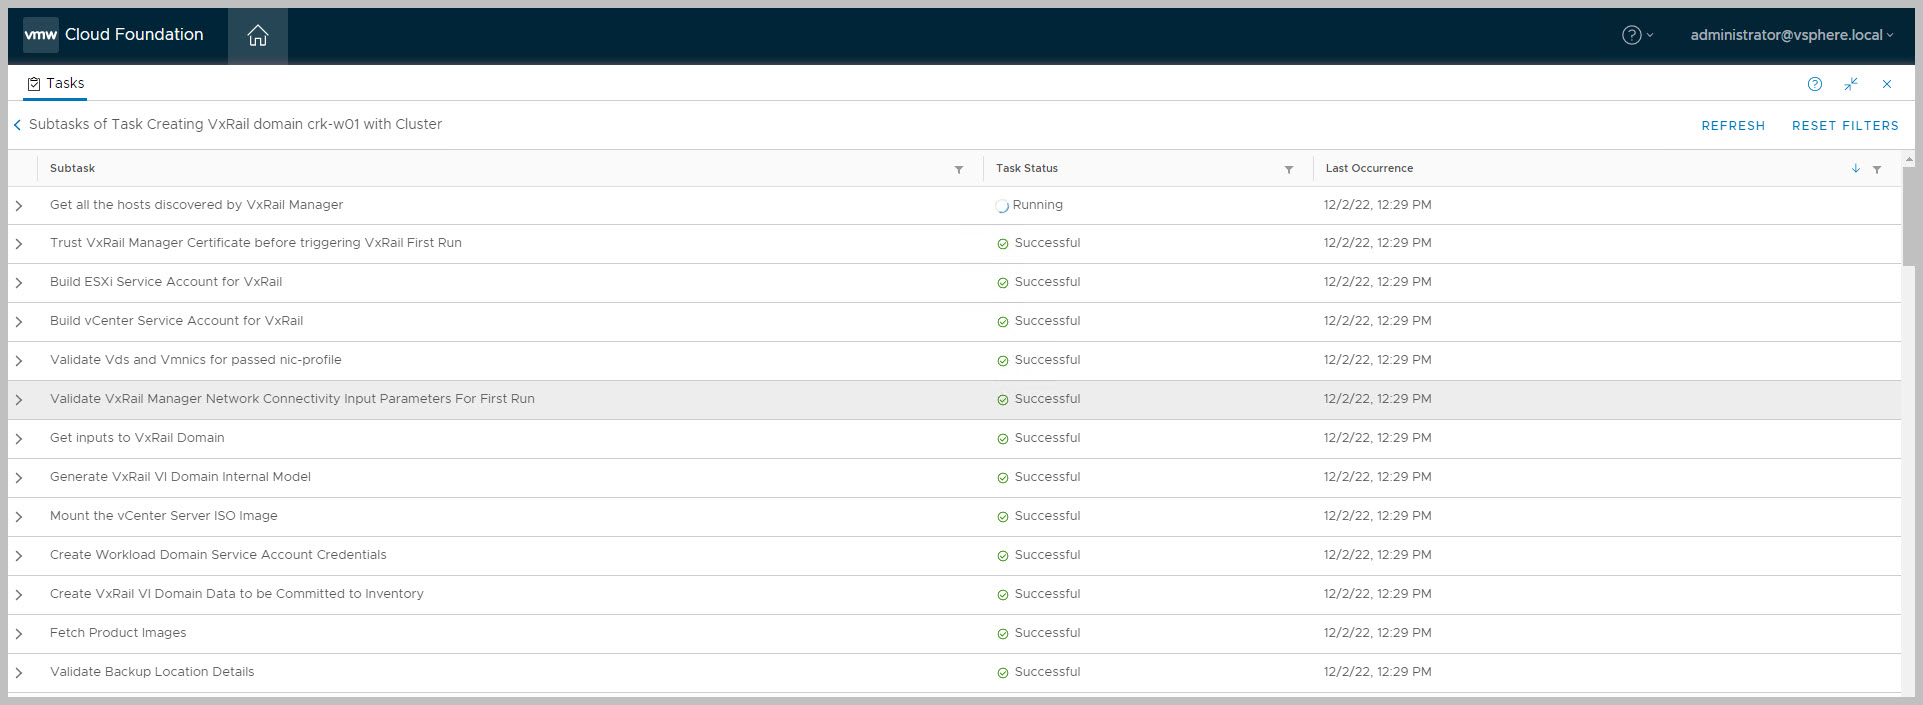The image size is (1923, 705).
Task: Switch to the Tasks tab
Action: (56, 84)
